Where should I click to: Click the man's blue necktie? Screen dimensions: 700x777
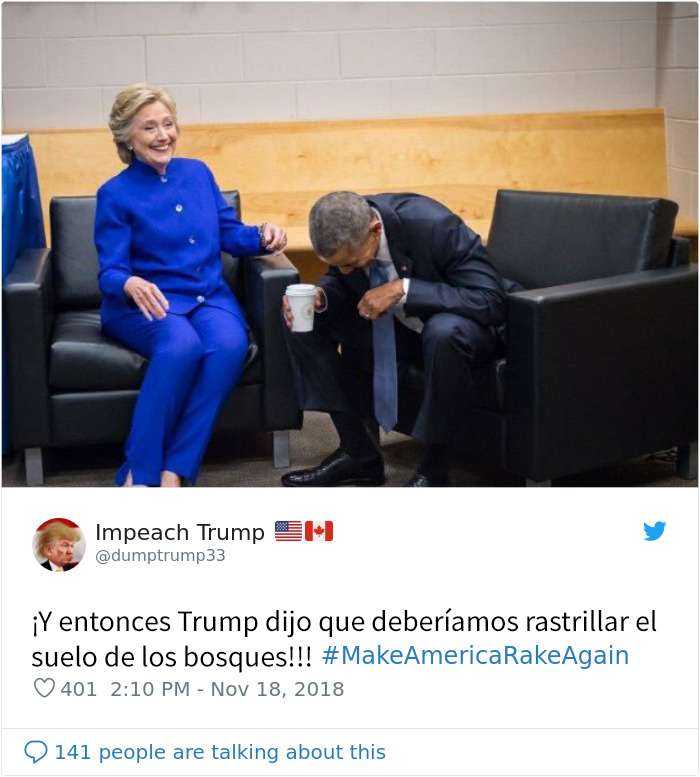[384, 347]
